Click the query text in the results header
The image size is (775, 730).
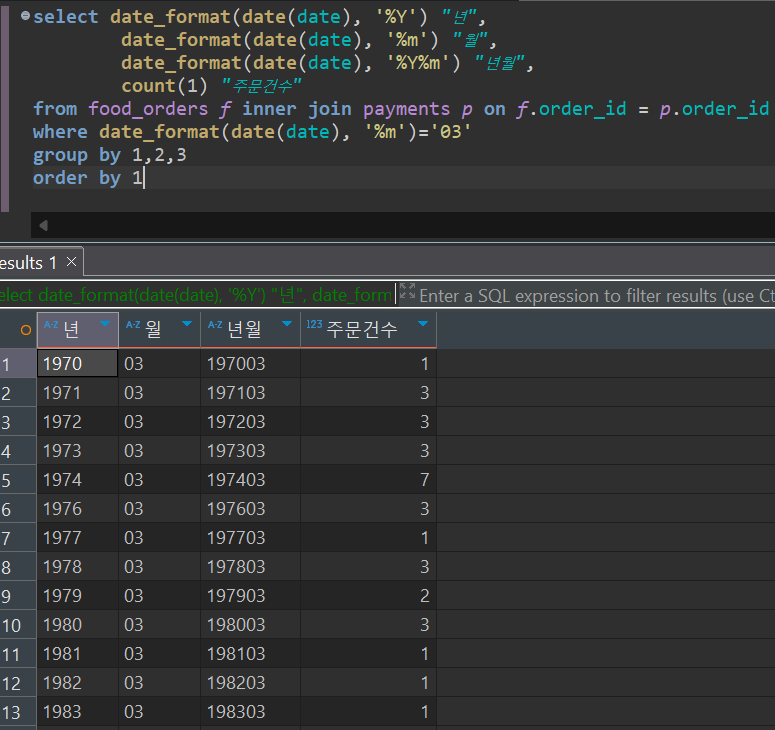pos(196,295)
